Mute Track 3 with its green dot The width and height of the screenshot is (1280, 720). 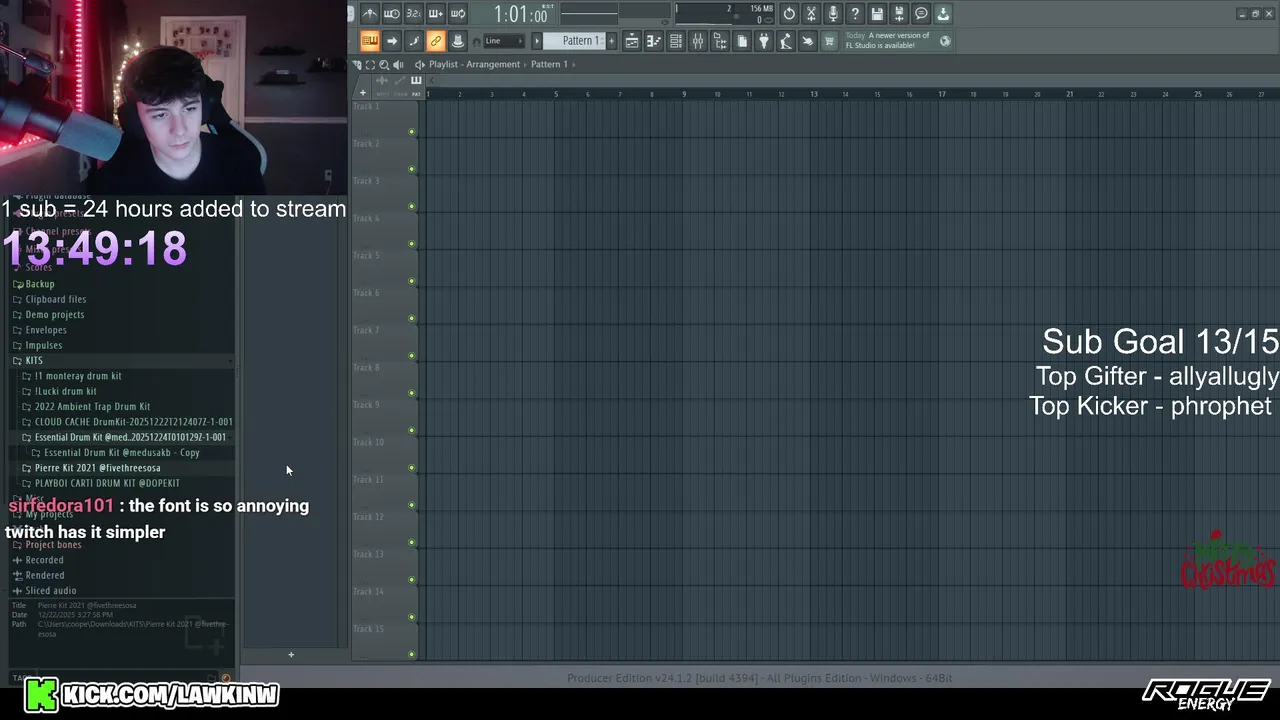tap(411, 207)
